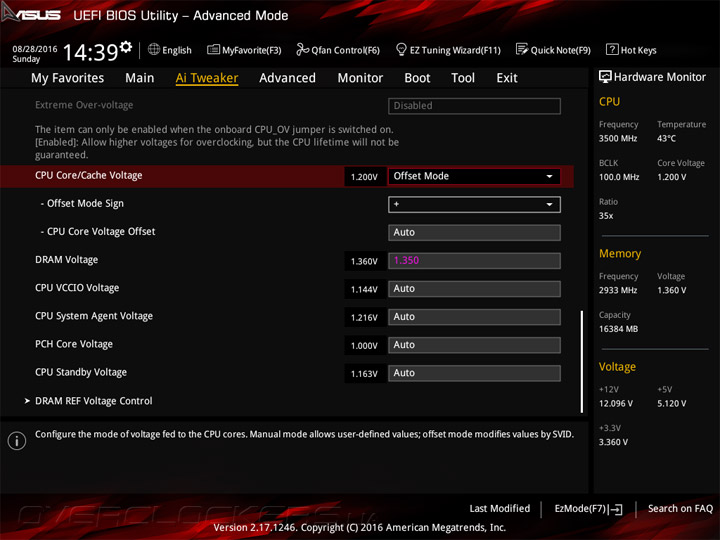Click CPU VCCIO Voltage Auto field

pyautogui.click(x=474, y=289)
